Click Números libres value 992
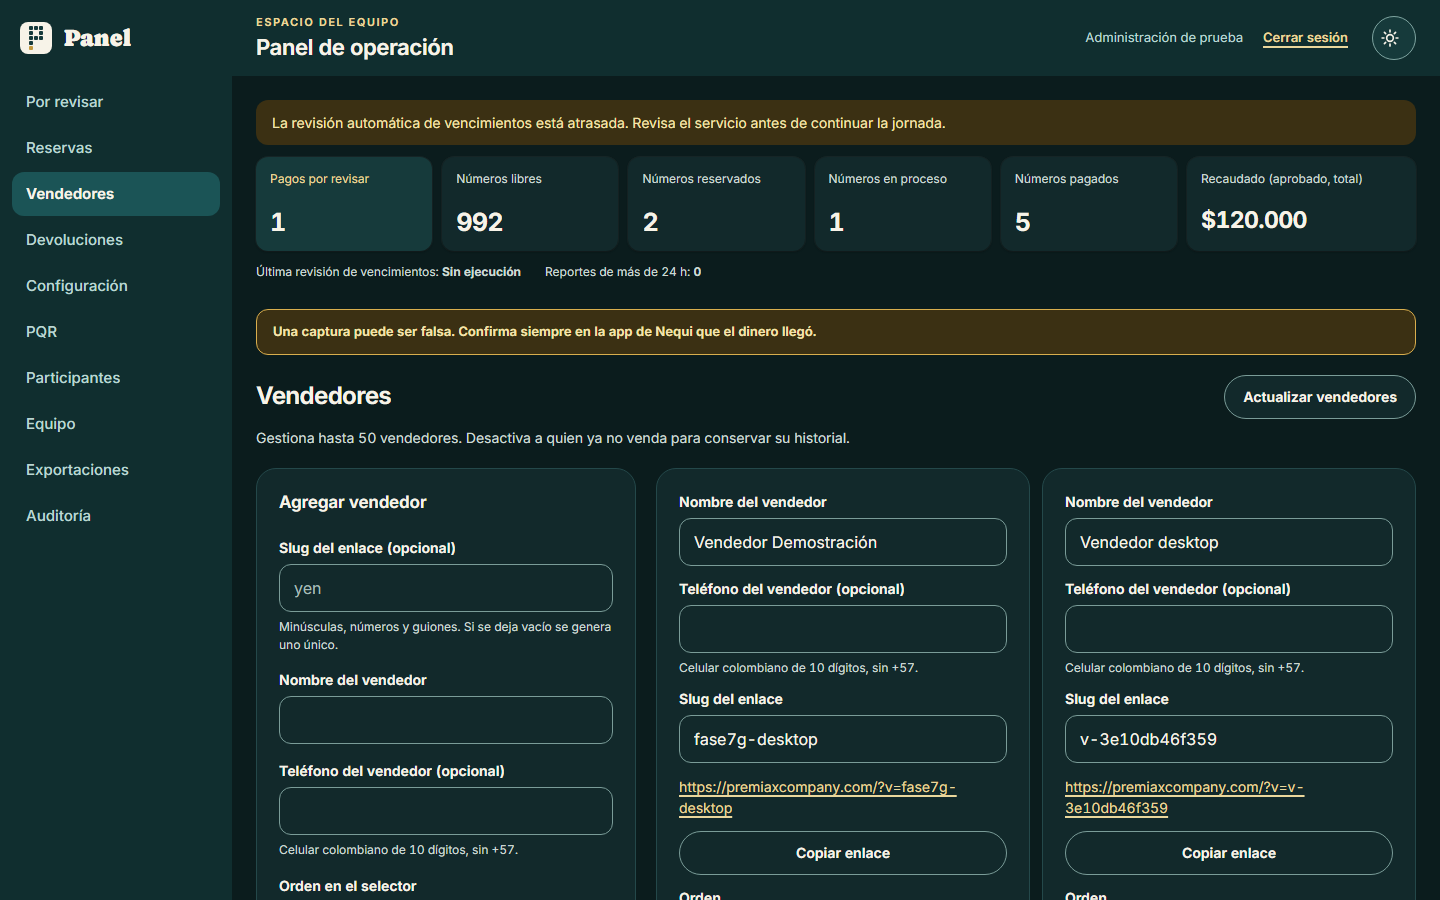 point(480,222)
